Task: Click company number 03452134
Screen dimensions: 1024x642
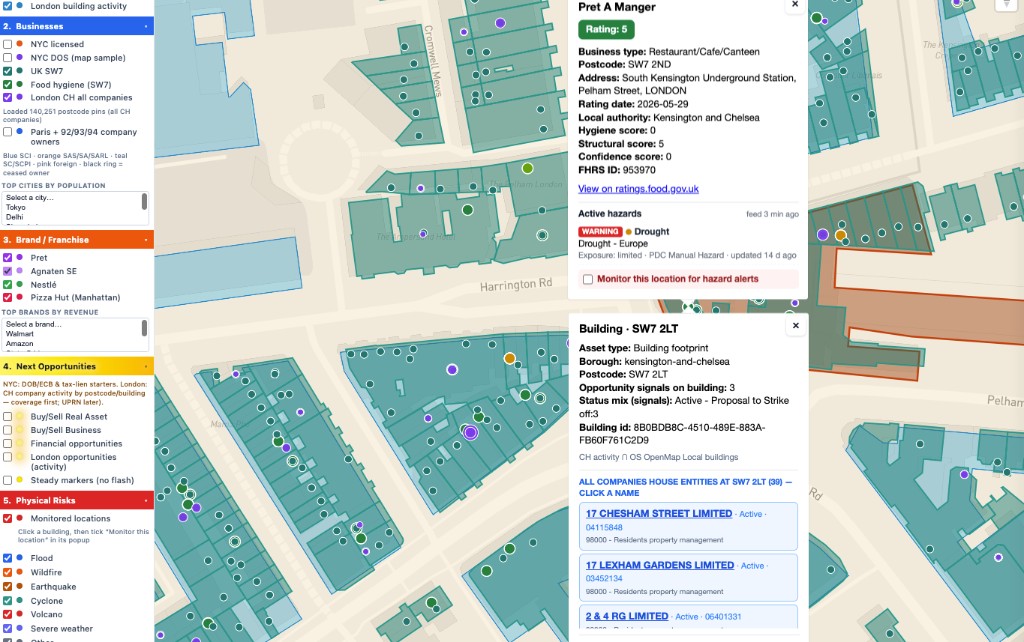Action: tap(604, 578)
